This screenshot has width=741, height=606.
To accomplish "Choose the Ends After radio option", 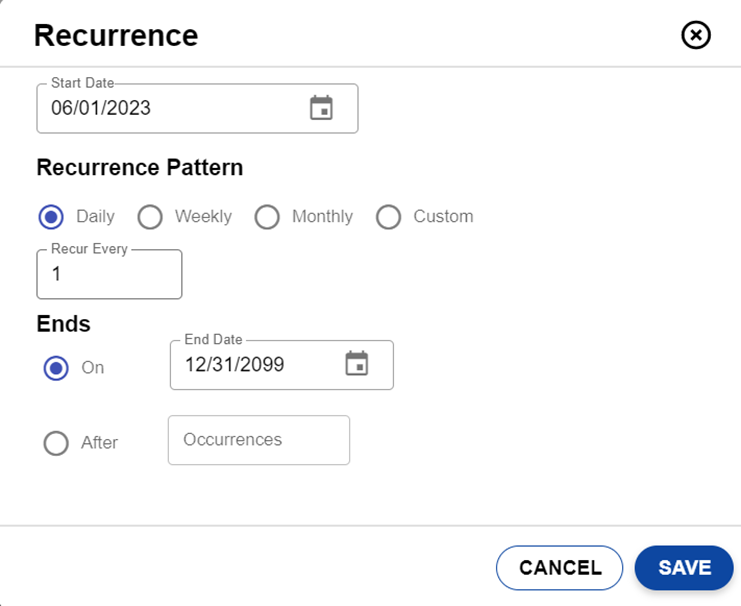I will coord(57,442).
